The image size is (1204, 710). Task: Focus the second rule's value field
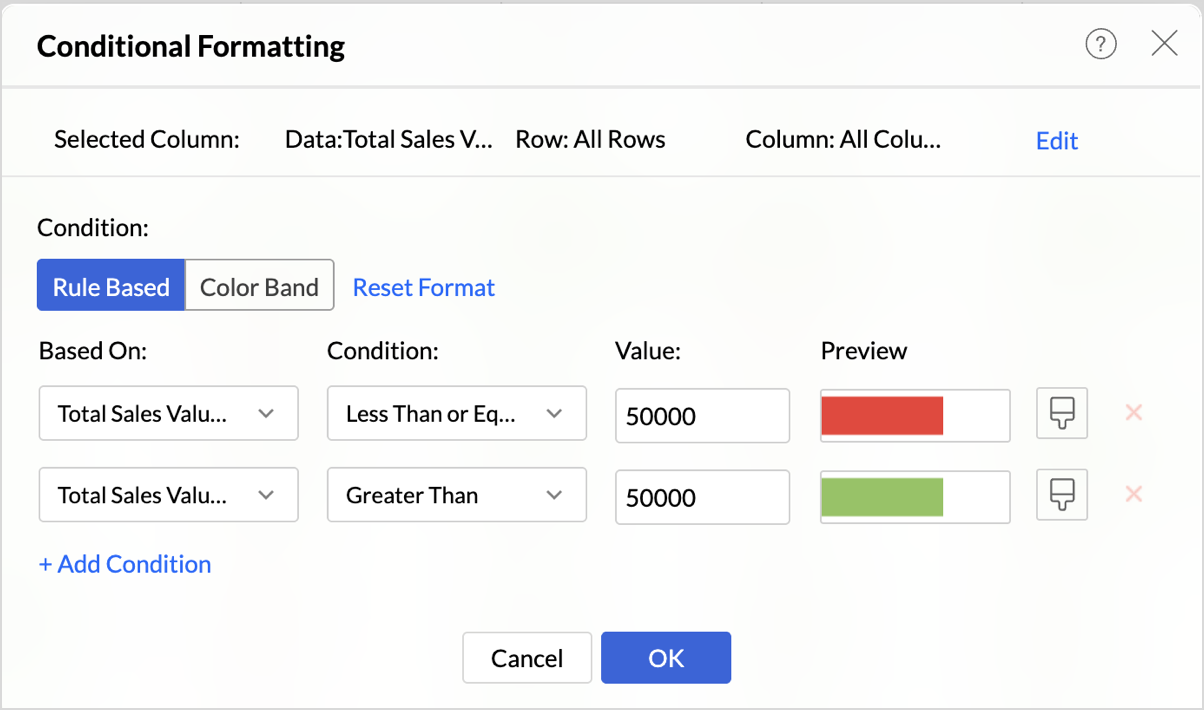702,498
